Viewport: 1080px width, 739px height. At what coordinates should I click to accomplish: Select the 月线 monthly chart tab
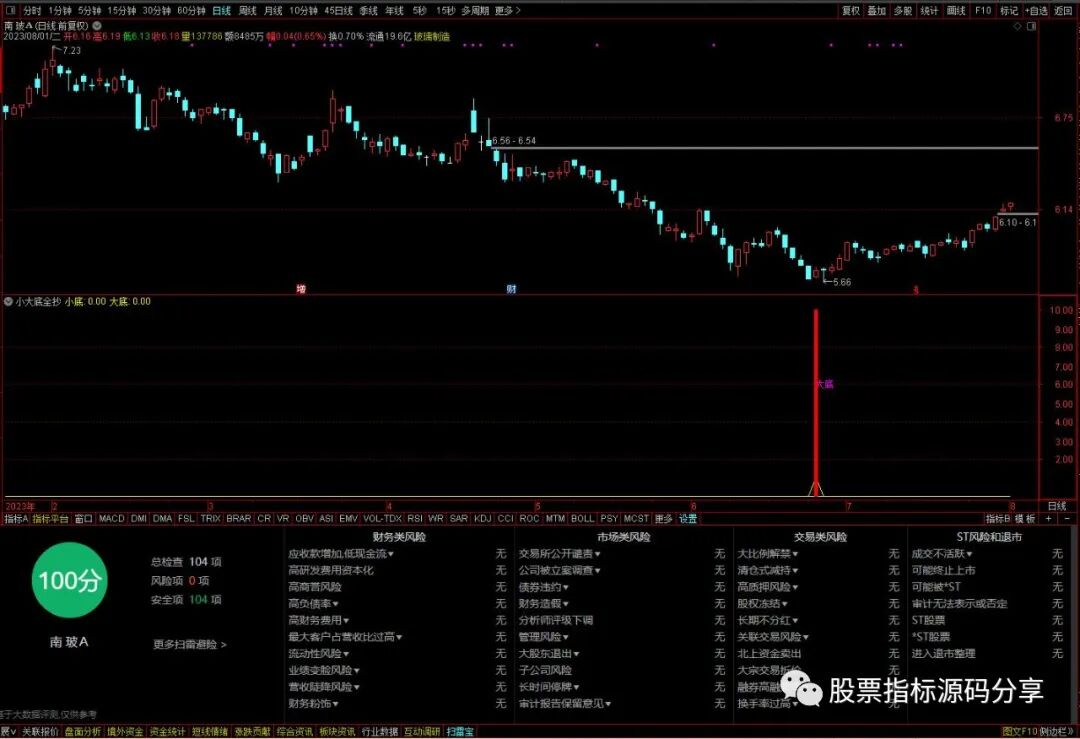[273, 10]
